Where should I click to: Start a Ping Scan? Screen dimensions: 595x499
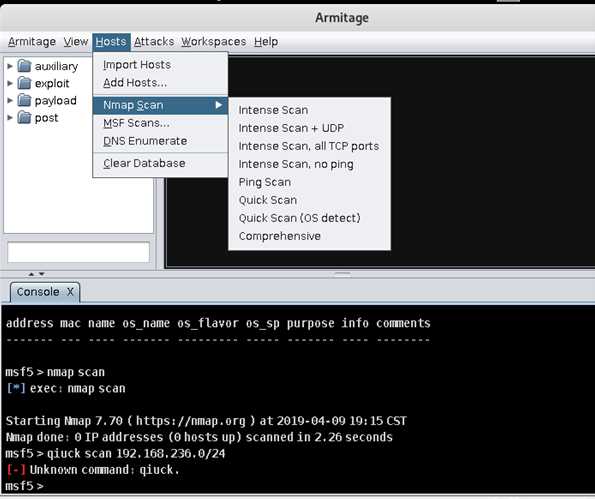click(309, 182)
